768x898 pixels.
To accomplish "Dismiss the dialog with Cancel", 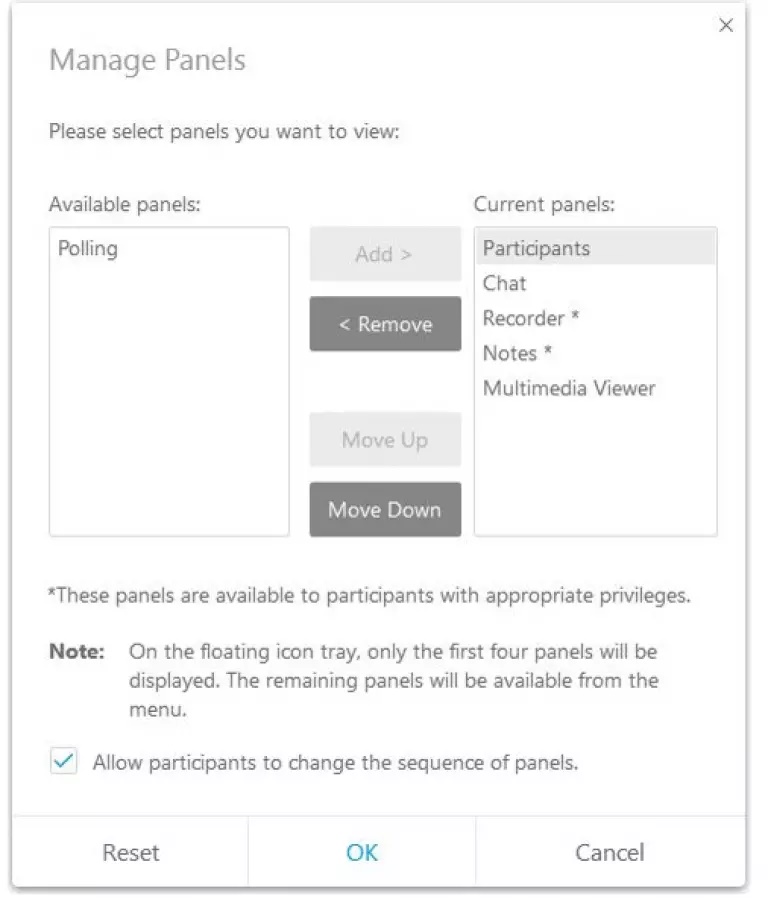I will tap(610, 852).
